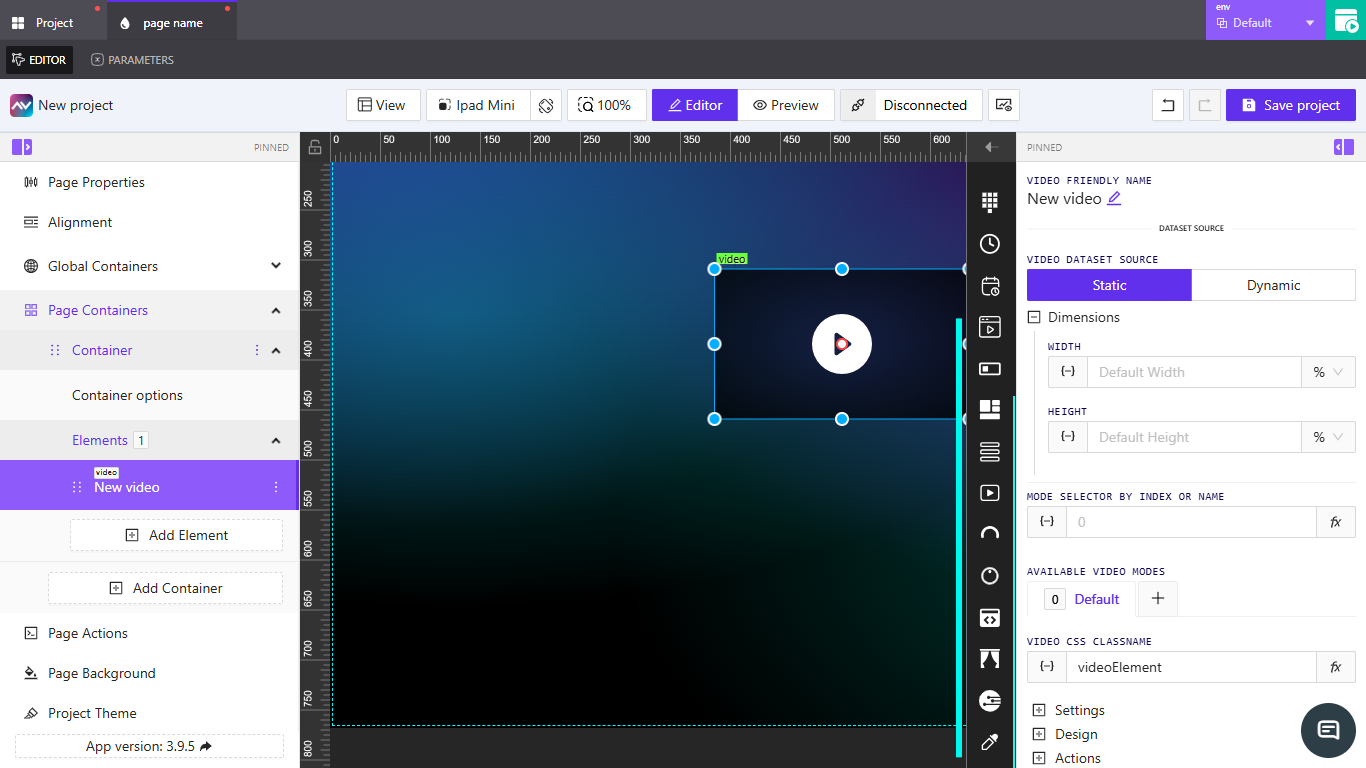This screenshot has width=1366, height=768.
Task: Open the image element icon
Action: pyautogui.click(x=989, y=368)
